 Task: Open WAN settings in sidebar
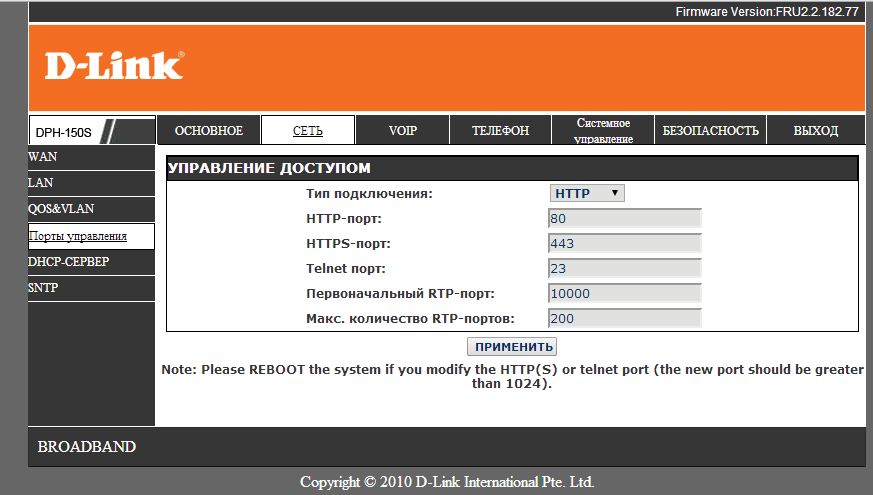[91, 157]
